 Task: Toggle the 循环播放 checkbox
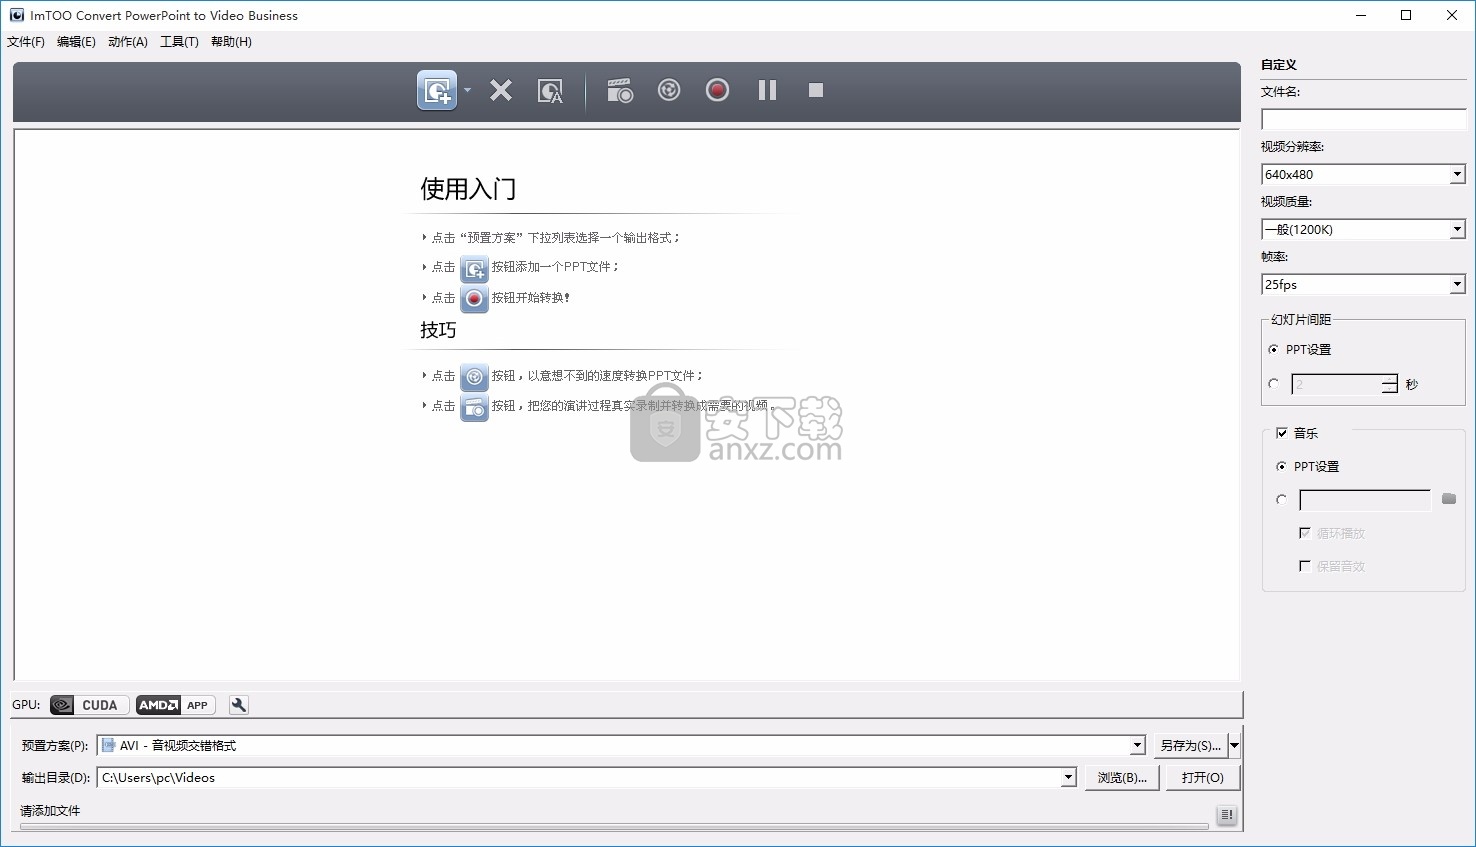tap(1304, 533)
